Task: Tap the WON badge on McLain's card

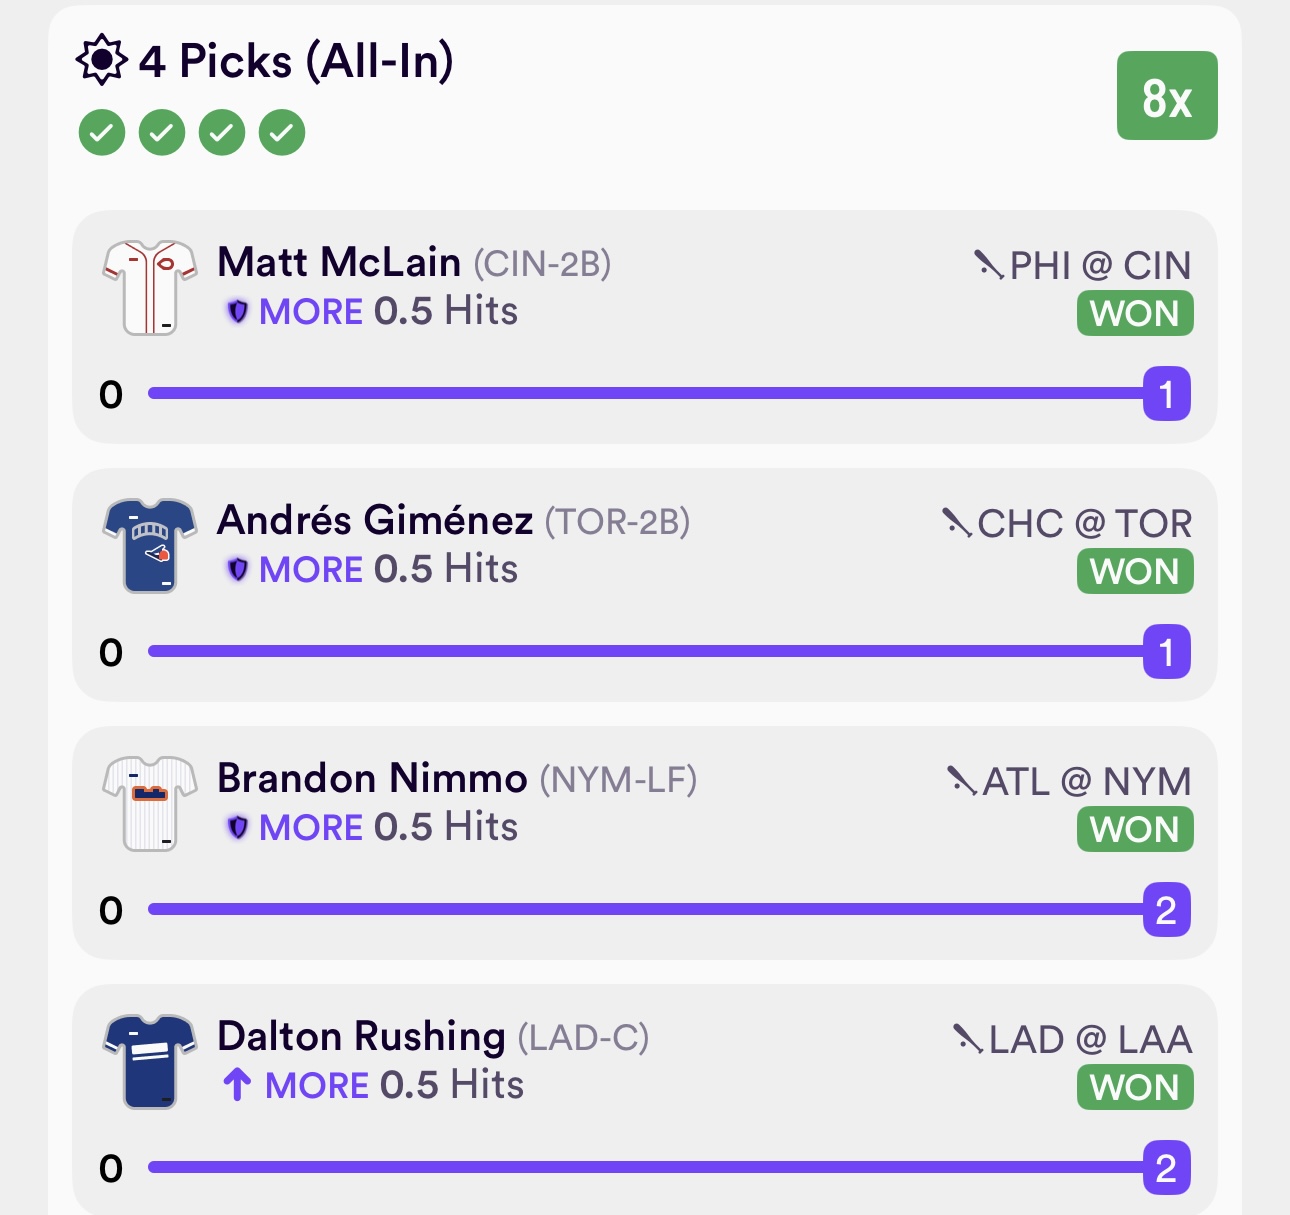Action: click(x=1135, y=314)
